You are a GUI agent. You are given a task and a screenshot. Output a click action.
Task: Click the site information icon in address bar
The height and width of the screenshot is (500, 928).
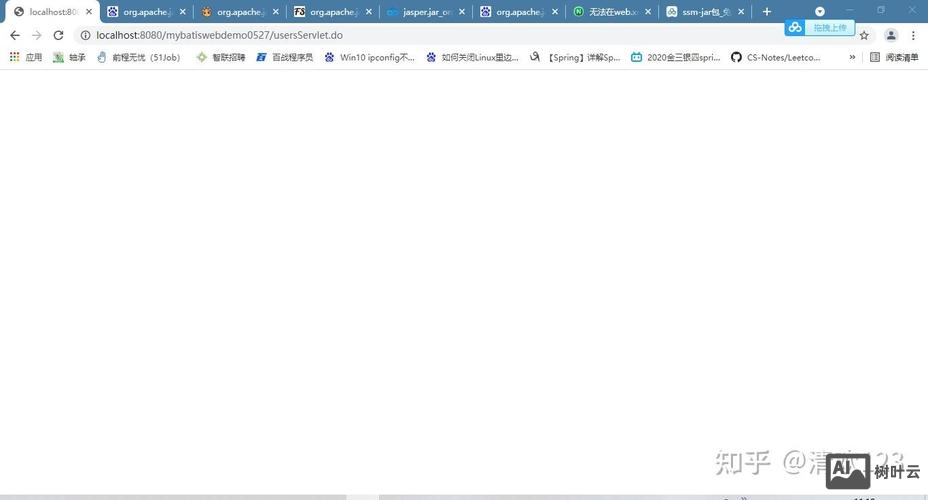point(84,35)
